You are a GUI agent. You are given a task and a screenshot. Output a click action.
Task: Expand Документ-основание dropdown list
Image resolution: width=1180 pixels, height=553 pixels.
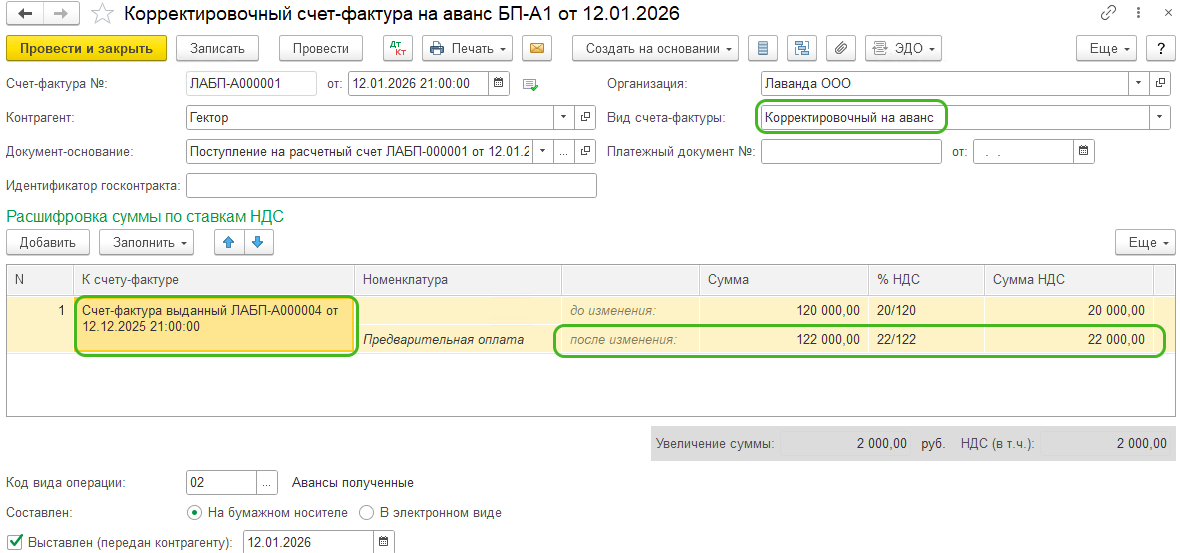tap(543, 151)
